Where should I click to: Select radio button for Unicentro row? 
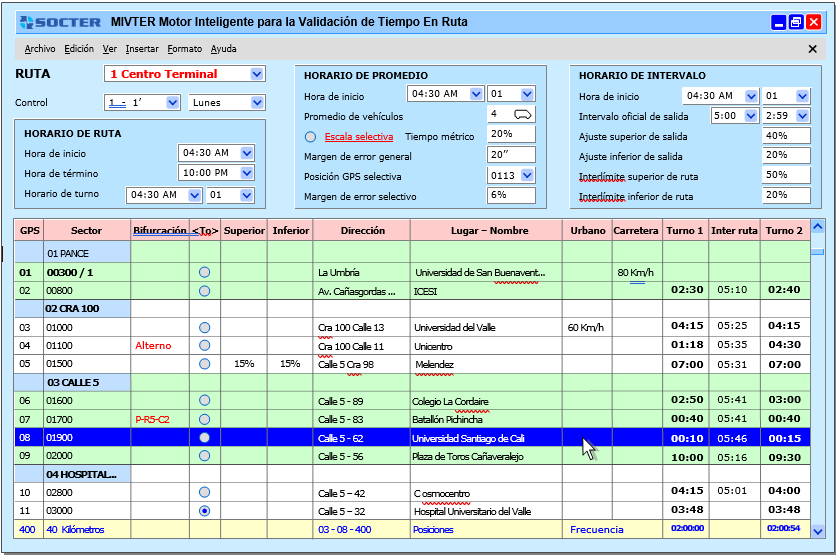(x=204, y=345)
